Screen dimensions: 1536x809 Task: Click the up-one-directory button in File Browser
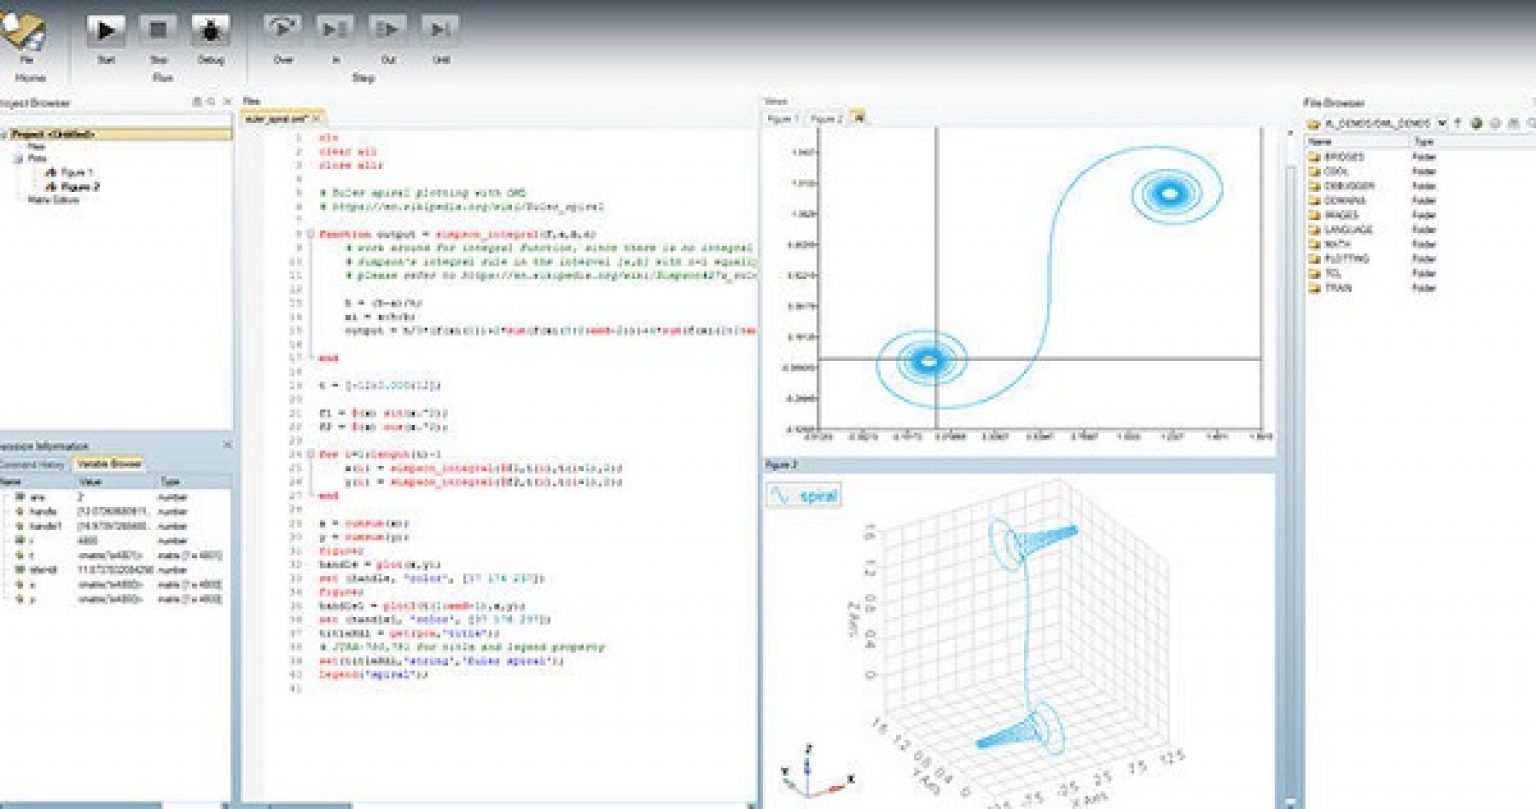1458,123
